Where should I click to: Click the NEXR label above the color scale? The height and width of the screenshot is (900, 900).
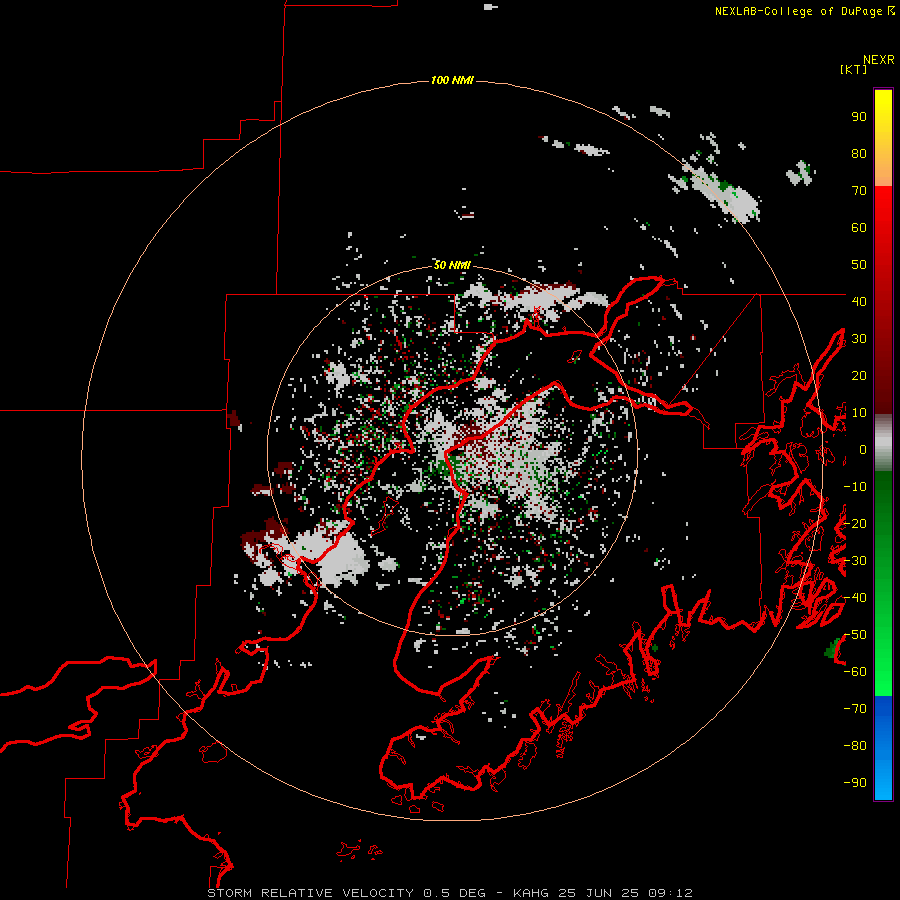tap(878, 60)
